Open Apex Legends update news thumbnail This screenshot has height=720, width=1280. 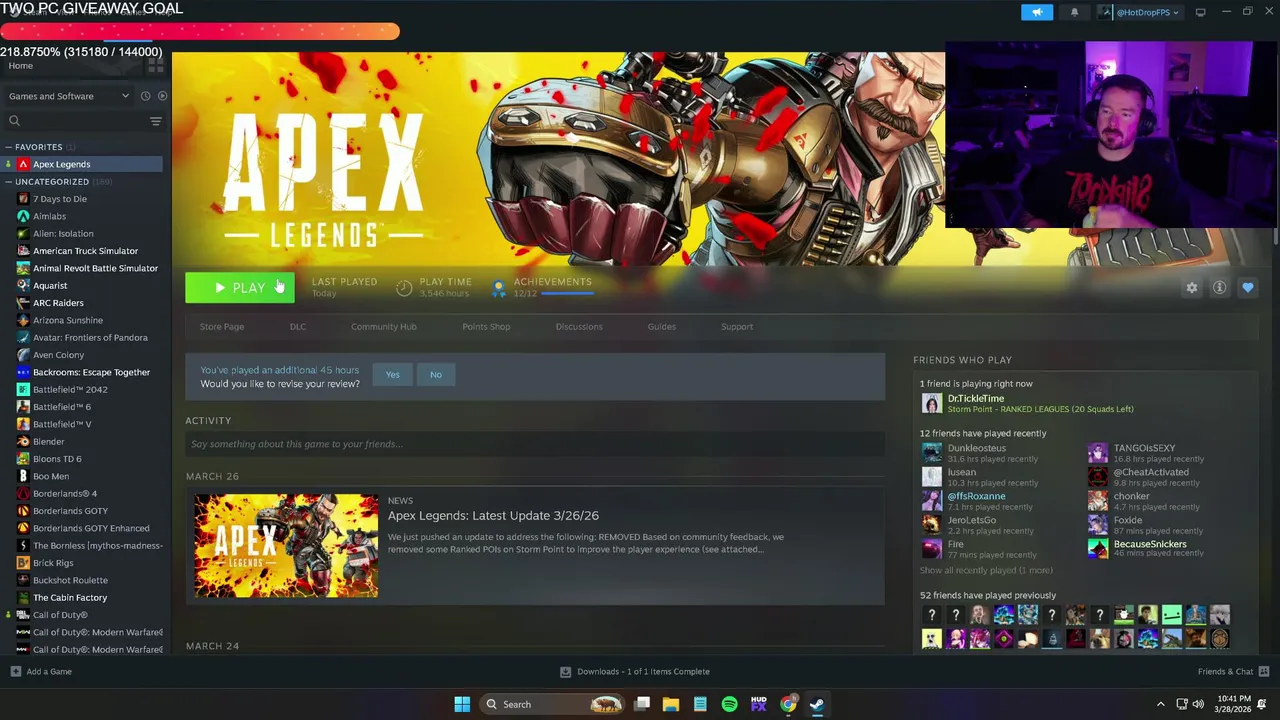tap(286, 546)
